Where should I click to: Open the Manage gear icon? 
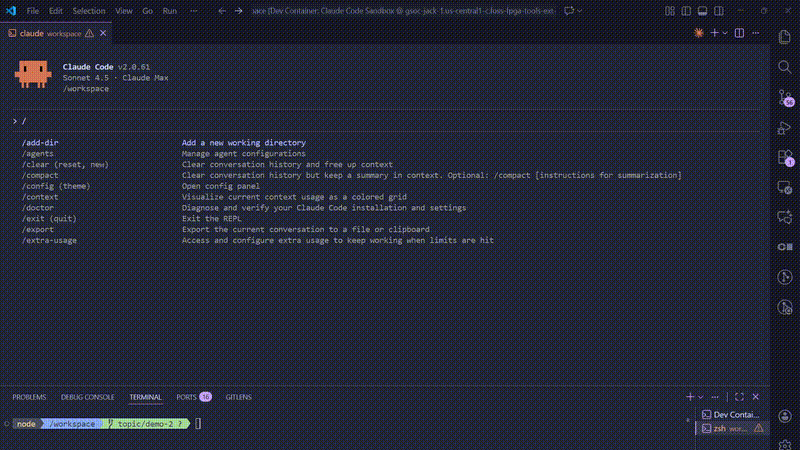point(785,444)
